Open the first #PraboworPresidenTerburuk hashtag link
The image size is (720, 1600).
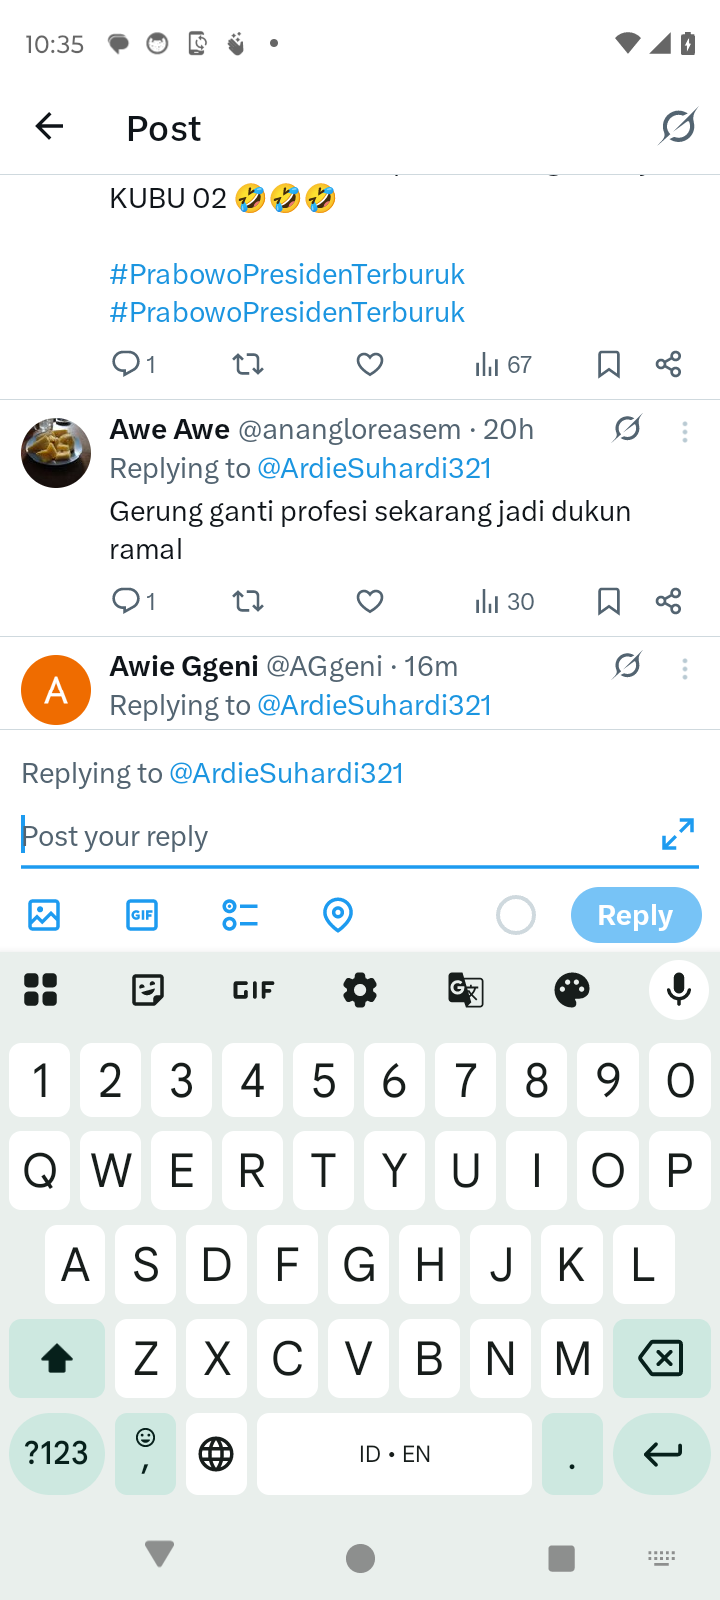pos(287,274)
